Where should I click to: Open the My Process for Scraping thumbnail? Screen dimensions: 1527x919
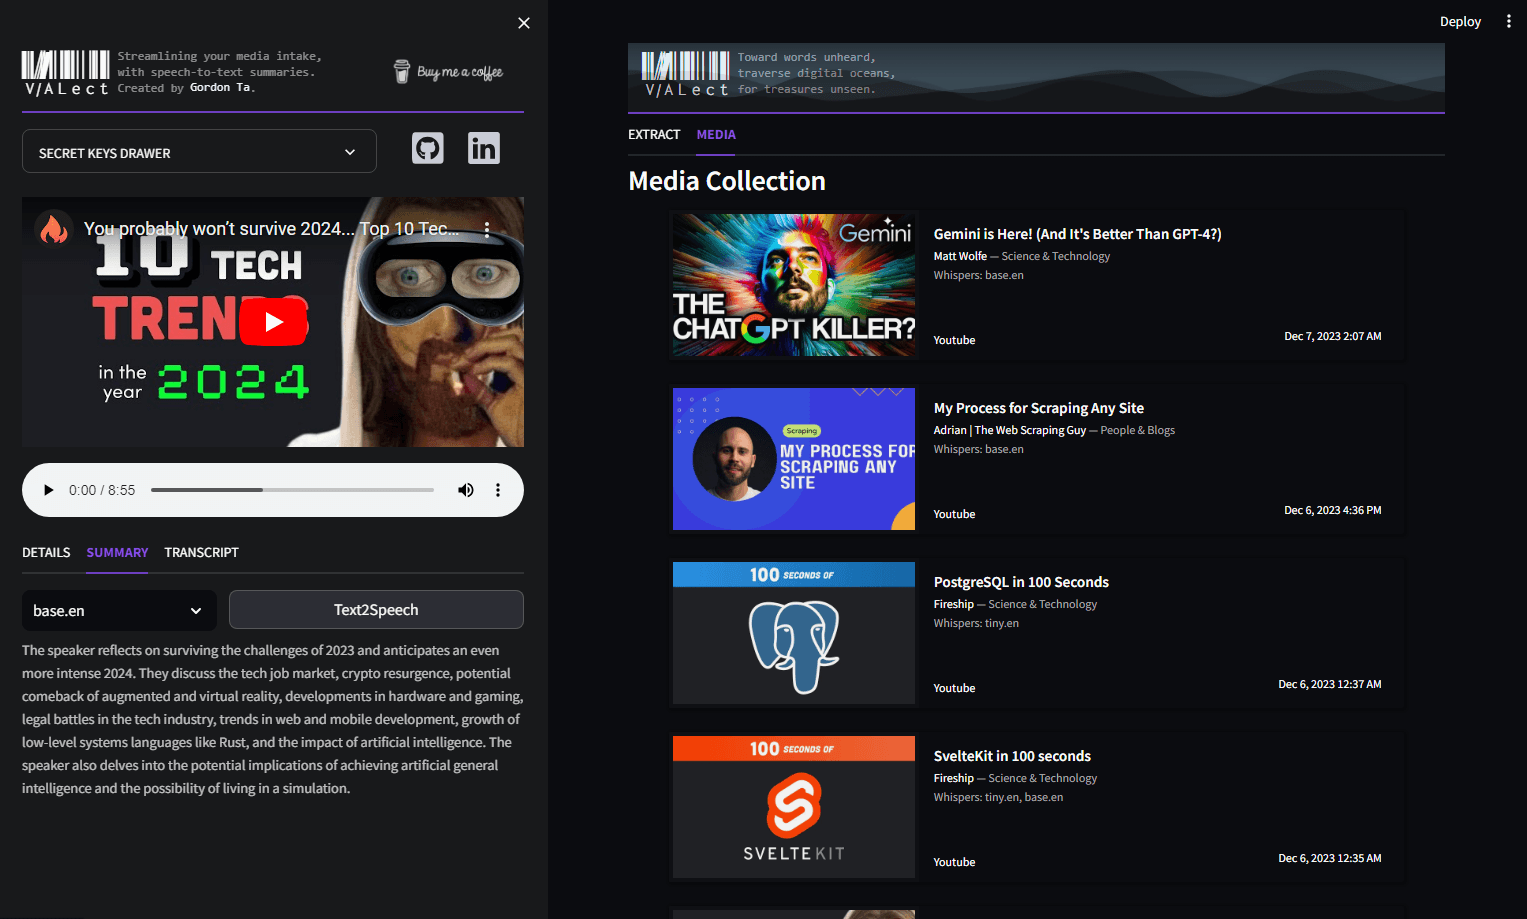(x=794, y=459)
